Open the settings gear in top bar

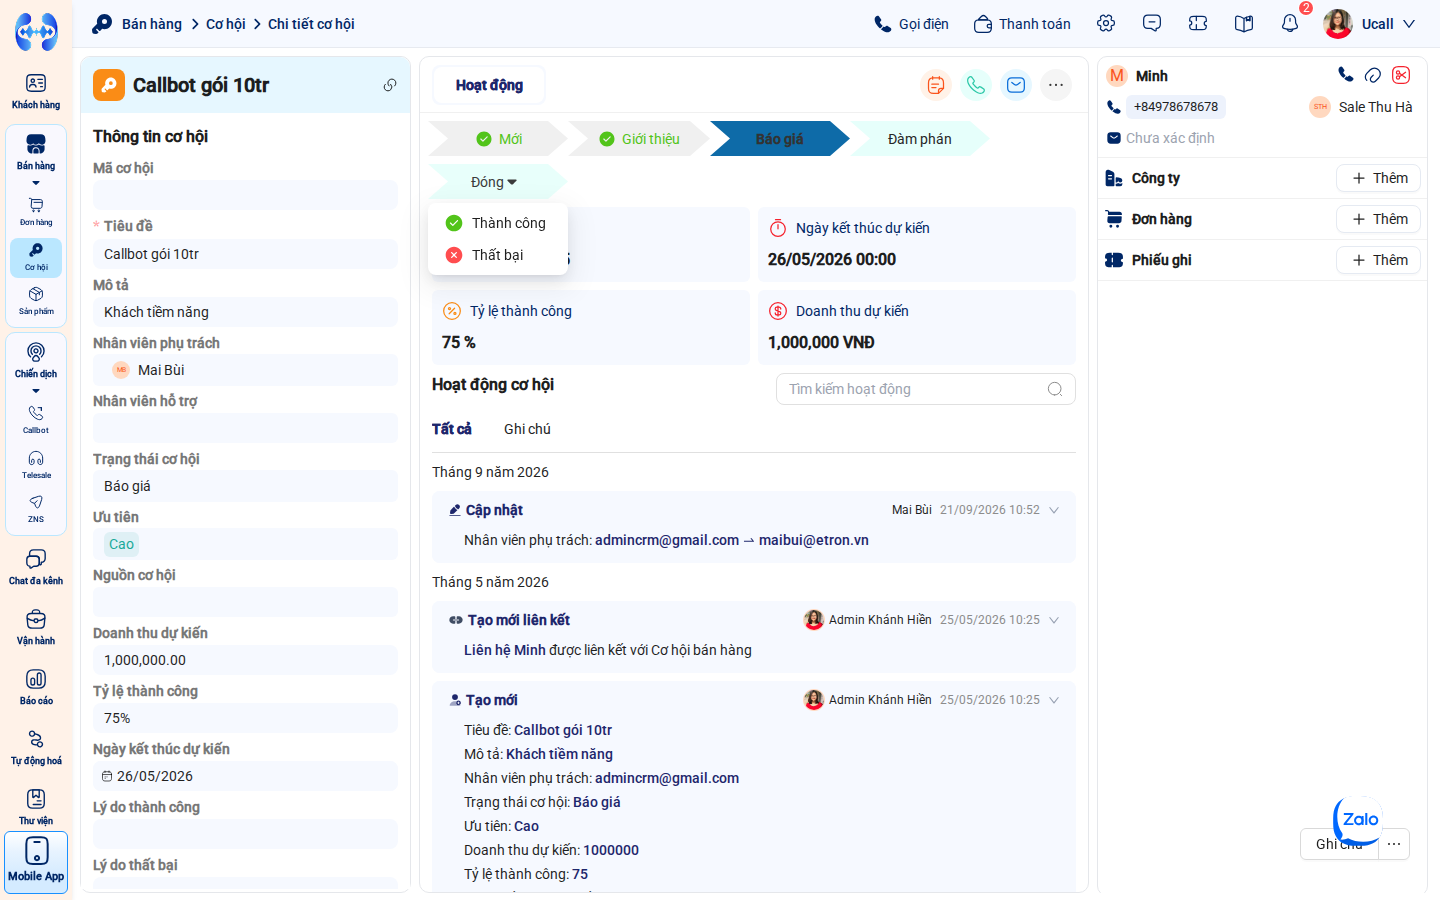click(x=1106, y=24)
